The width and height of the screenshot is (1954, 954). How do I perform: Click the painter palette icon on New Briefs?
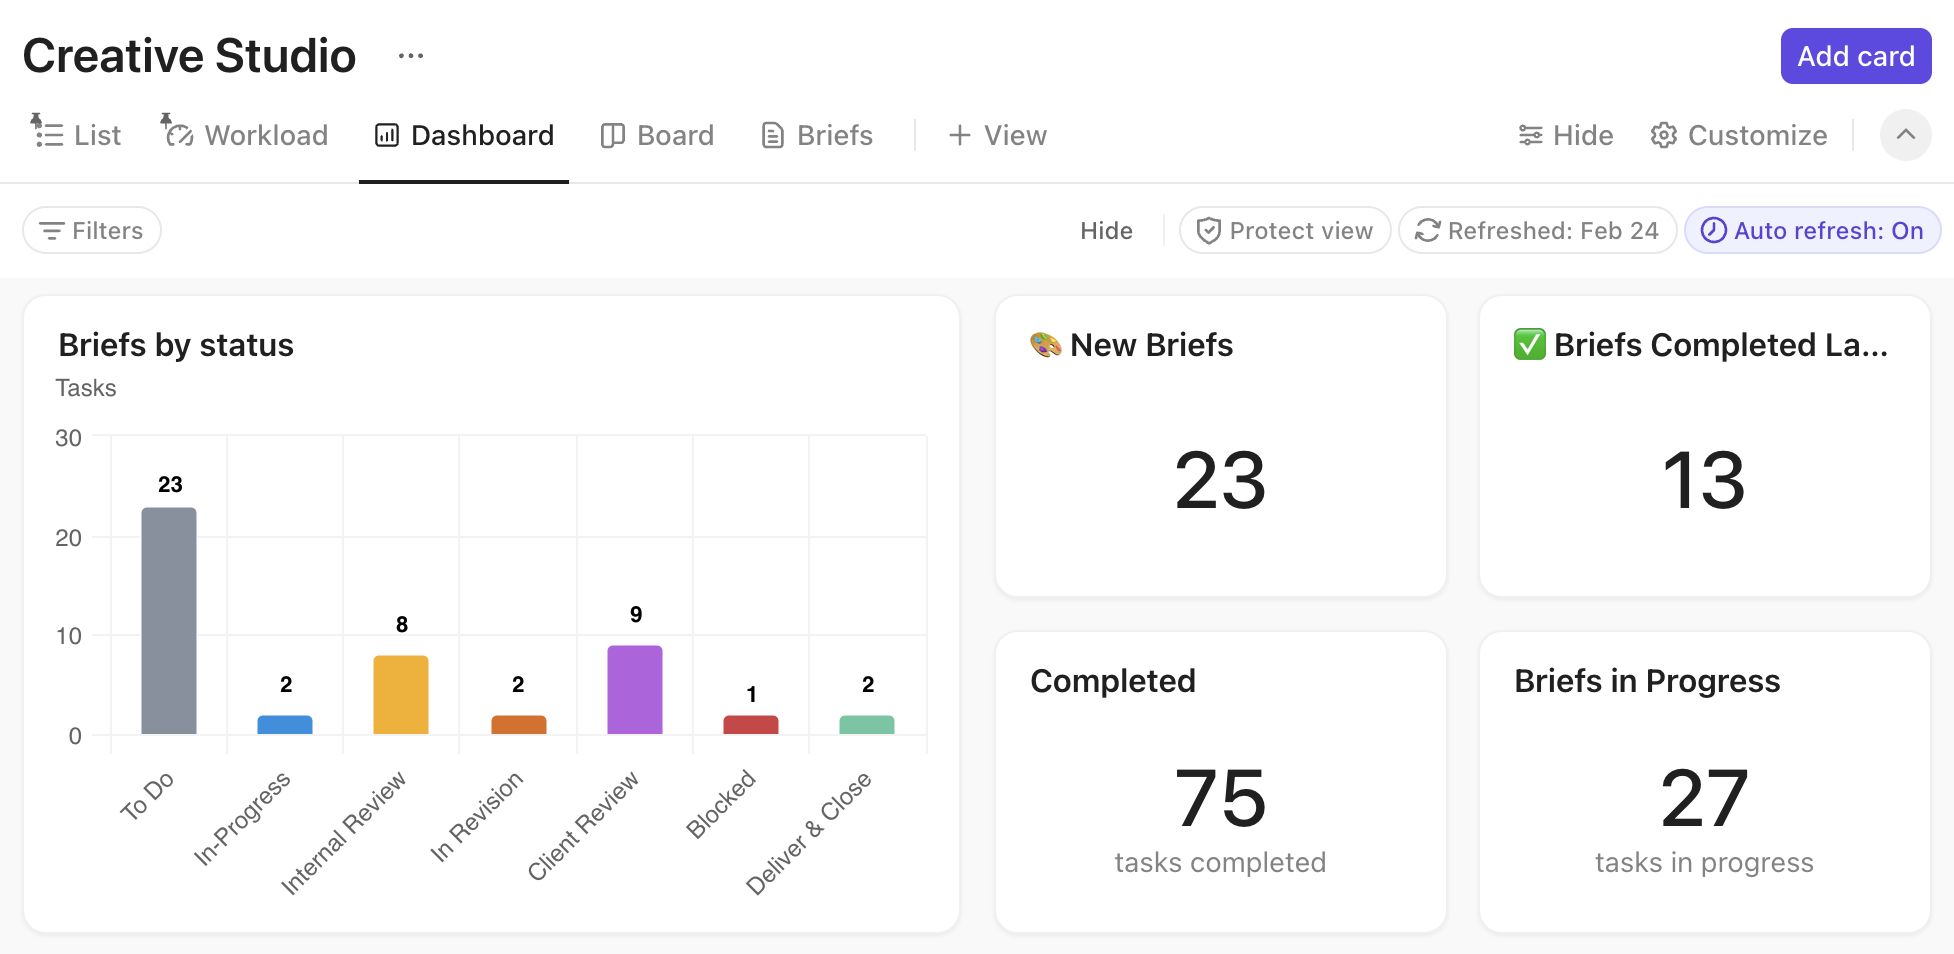[1046, 345]
